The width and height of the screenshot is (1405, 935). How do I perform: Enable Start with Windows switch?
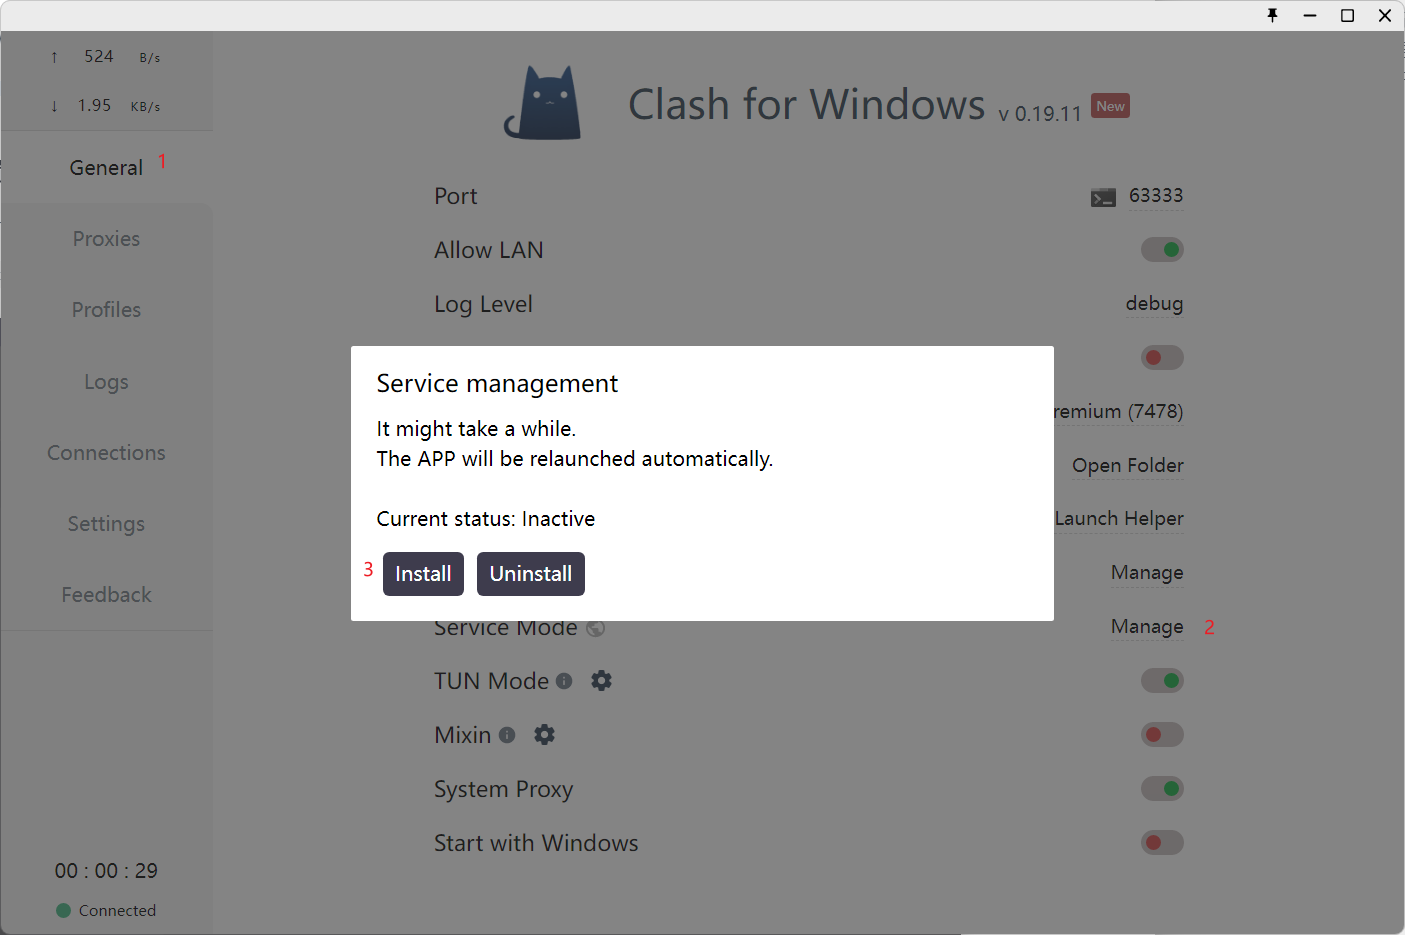(x=1162, y=843)
